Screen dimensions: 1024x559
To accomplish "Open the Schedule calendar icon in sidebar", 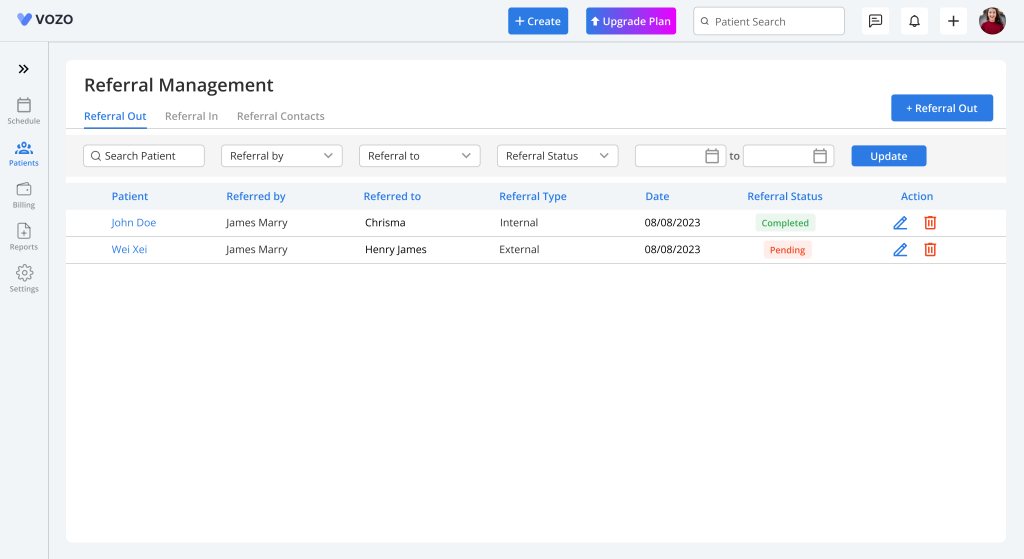I will 24,105.
